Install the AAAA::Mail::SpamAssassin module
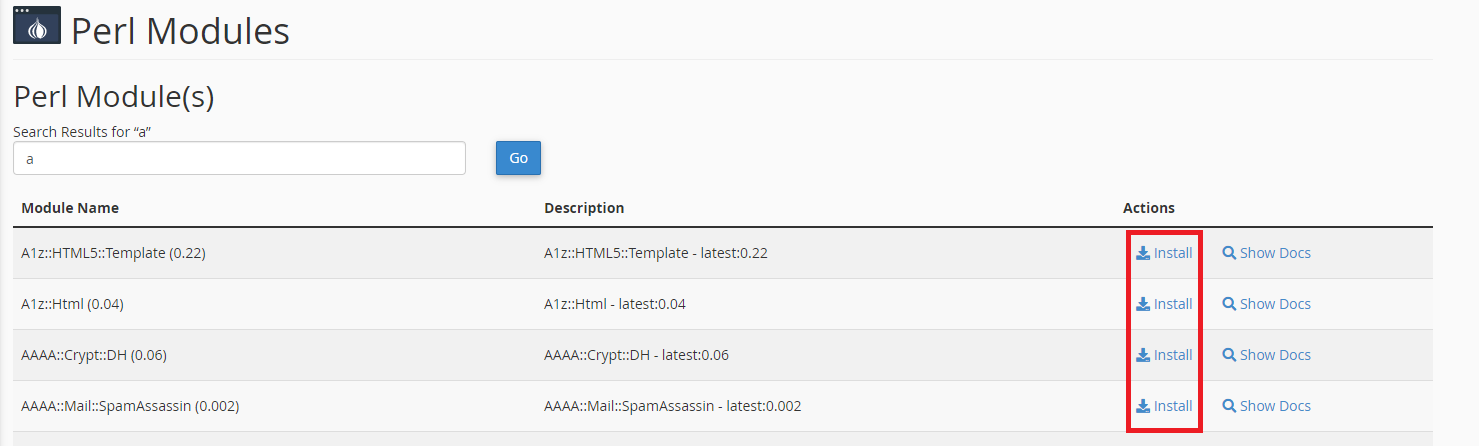The image size is (1479, 446). click(1164, 406)
